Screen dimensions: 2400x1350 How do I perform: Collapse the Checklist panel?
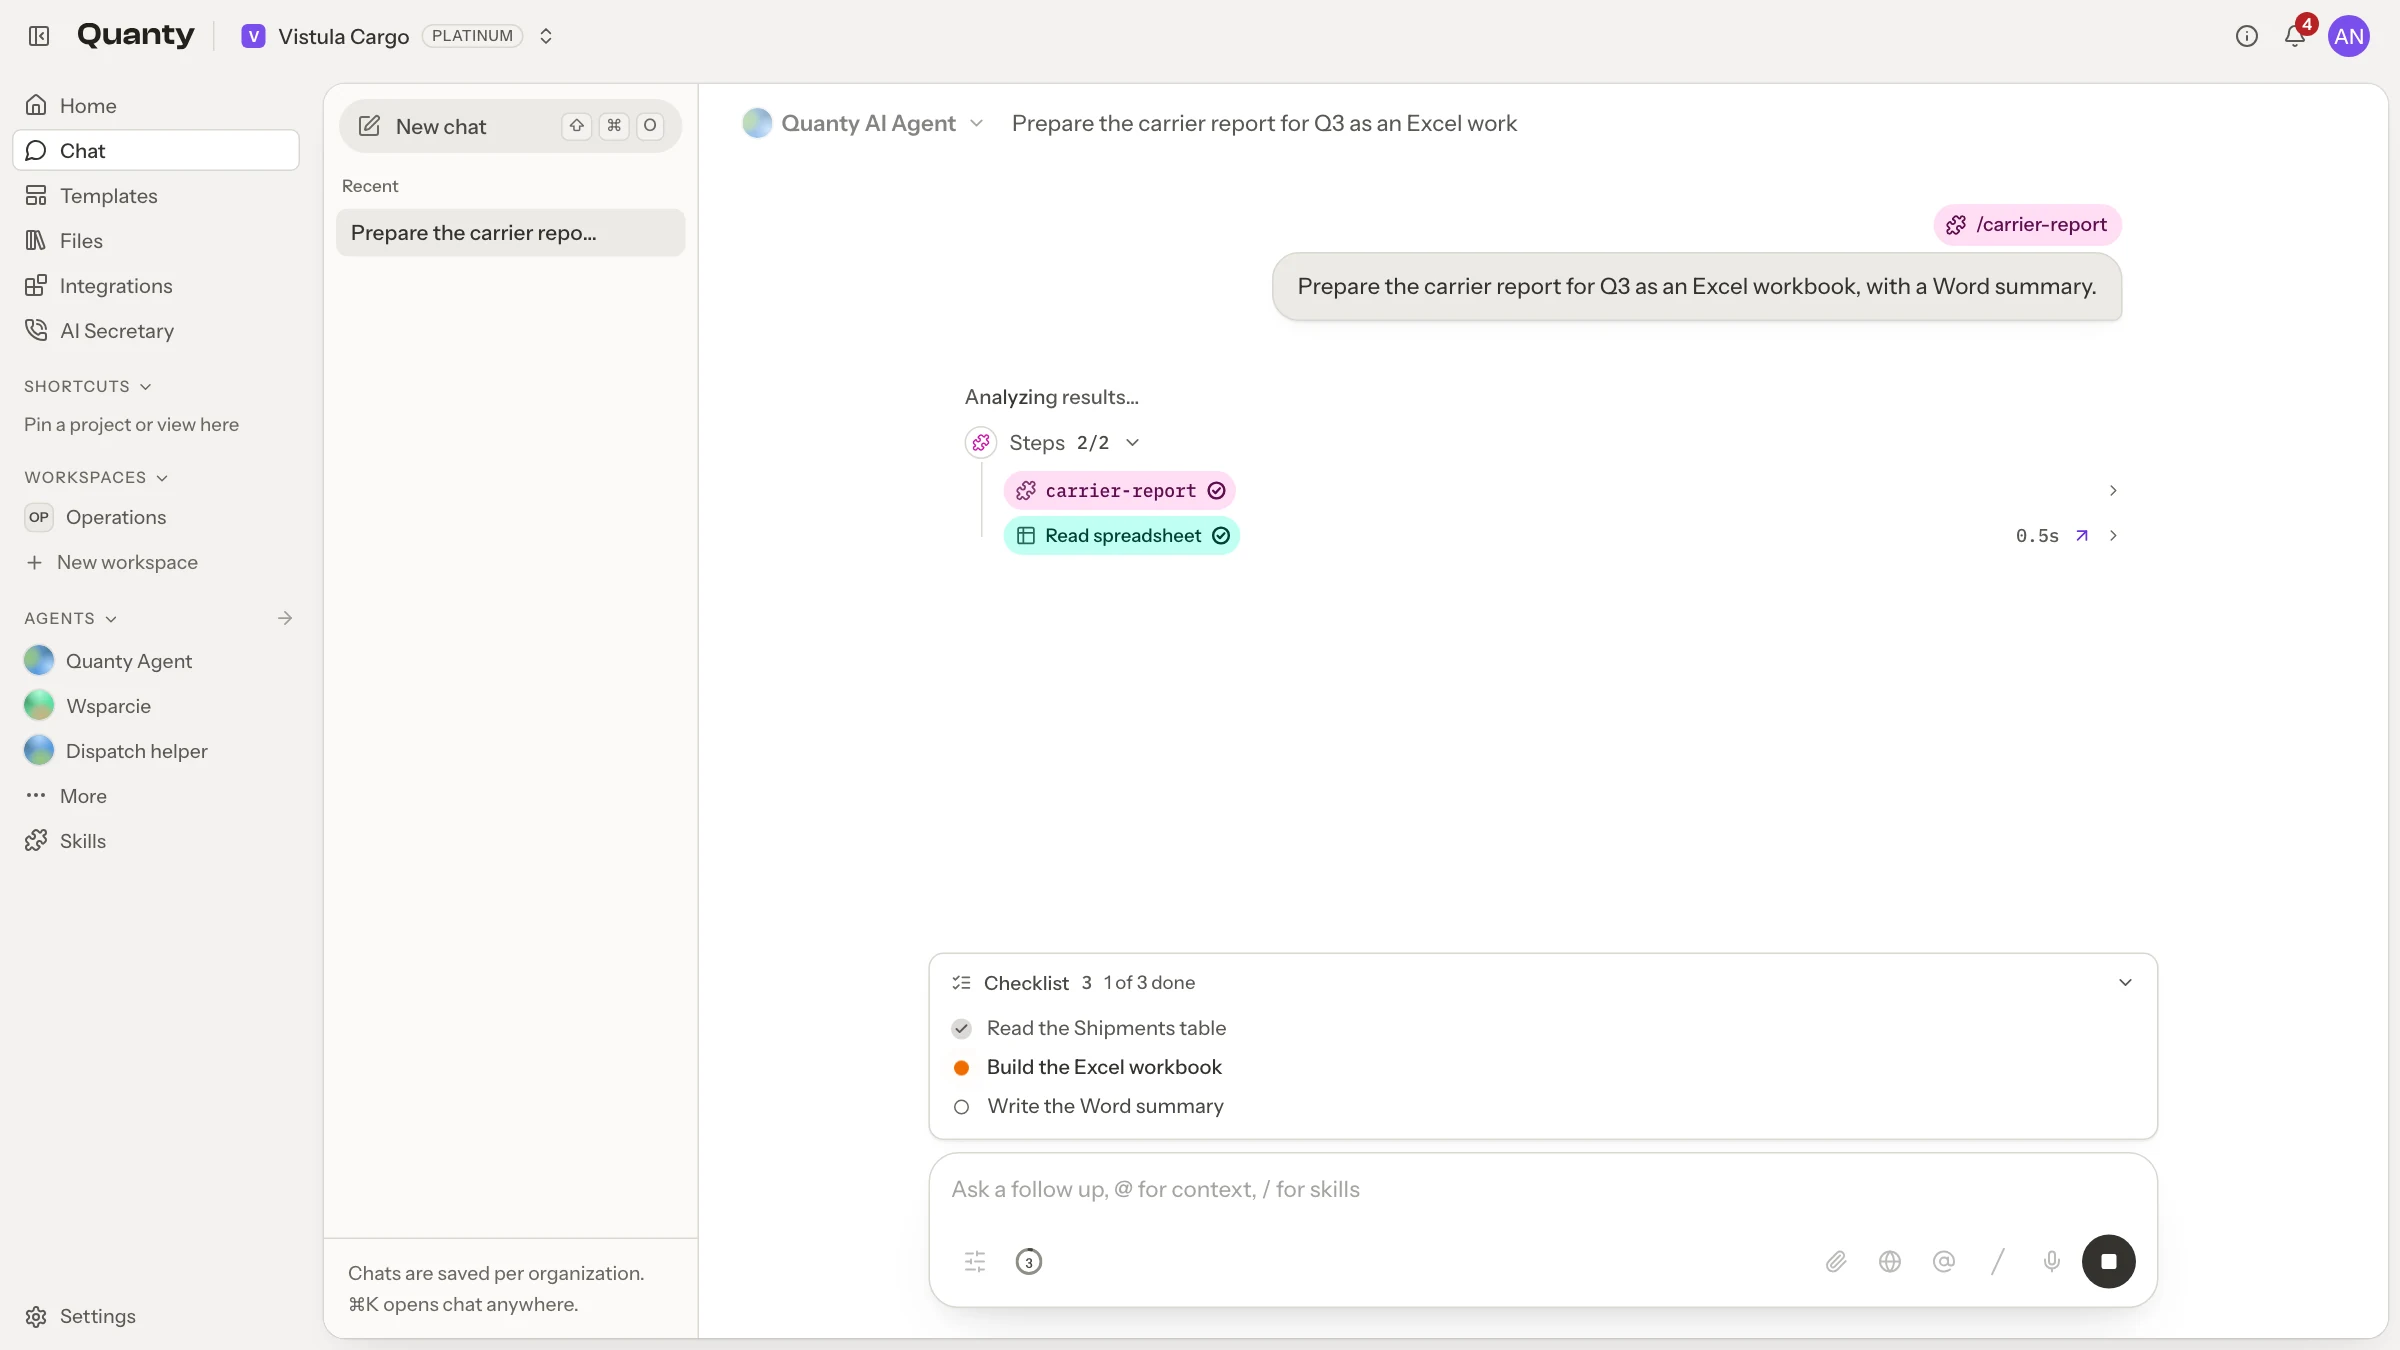tap(2125, 982)
